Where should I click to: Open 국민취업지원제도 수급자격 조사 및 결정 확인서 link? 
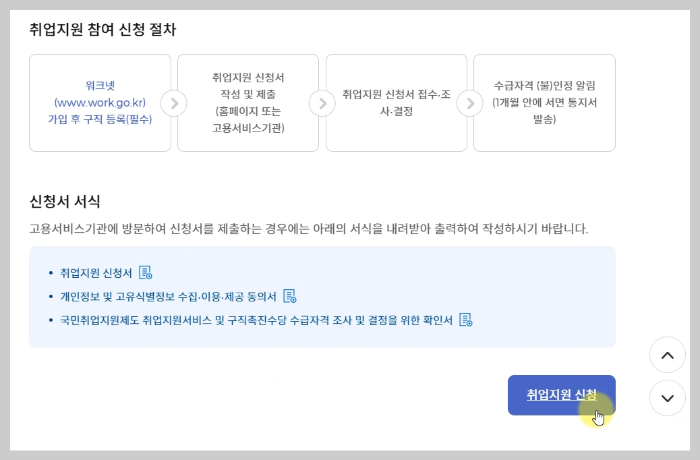256,320
